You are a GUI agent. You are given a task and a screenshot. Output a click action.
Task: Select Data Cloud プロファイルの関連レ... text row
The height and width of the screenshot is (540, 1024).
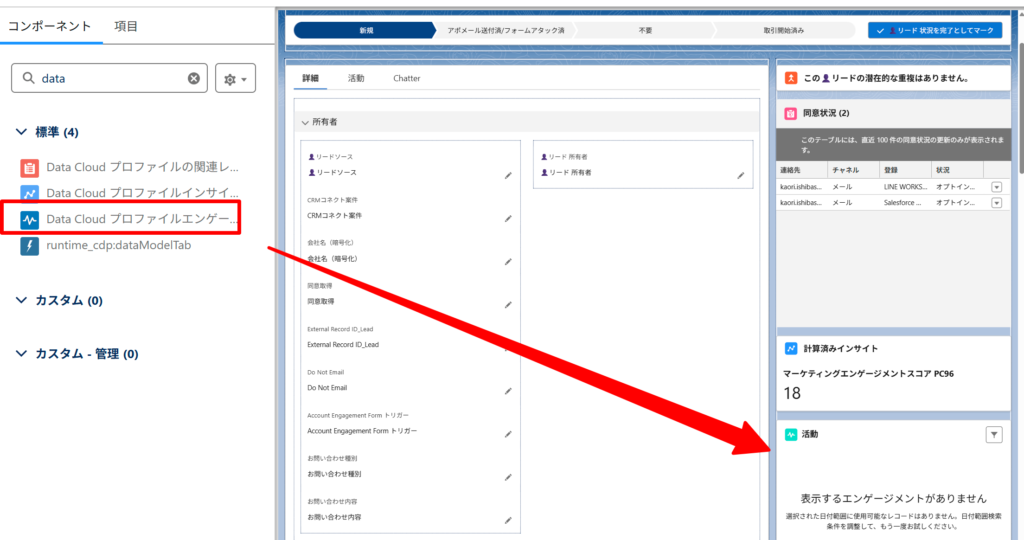pyautogui.click(x=142, y=167)
